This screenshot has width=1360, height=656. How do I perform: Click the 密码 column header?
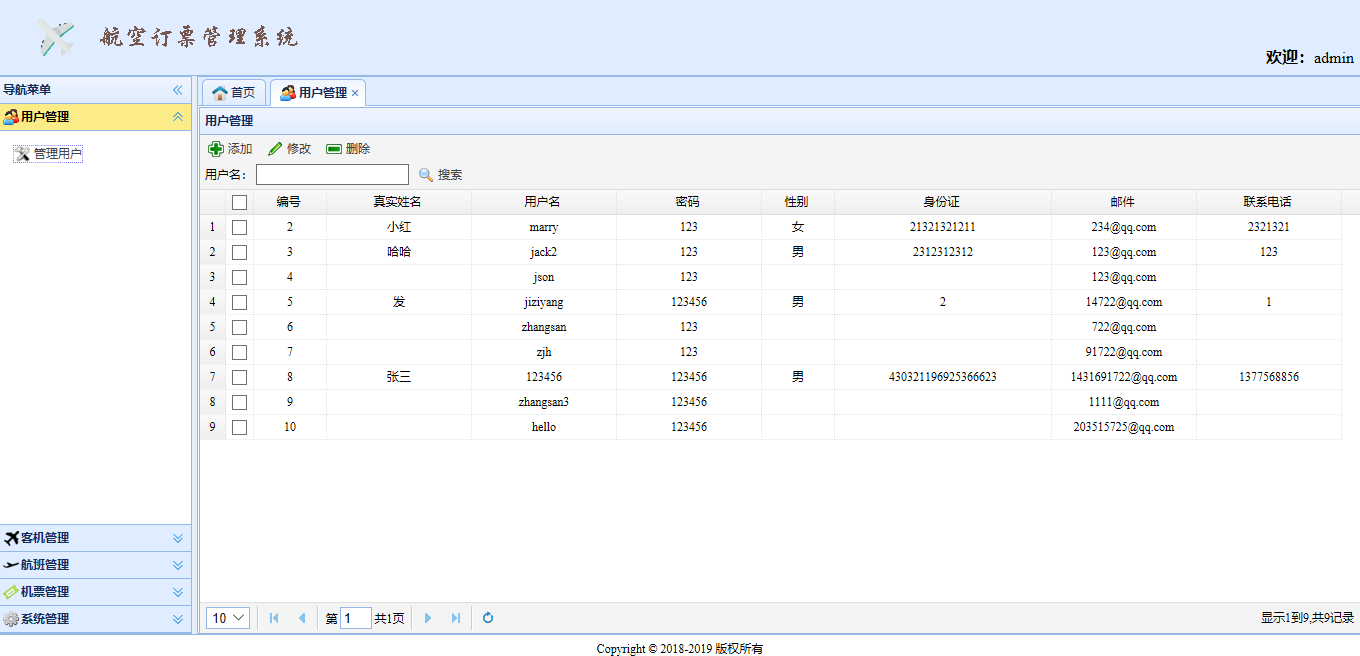[x=688, y=202]
